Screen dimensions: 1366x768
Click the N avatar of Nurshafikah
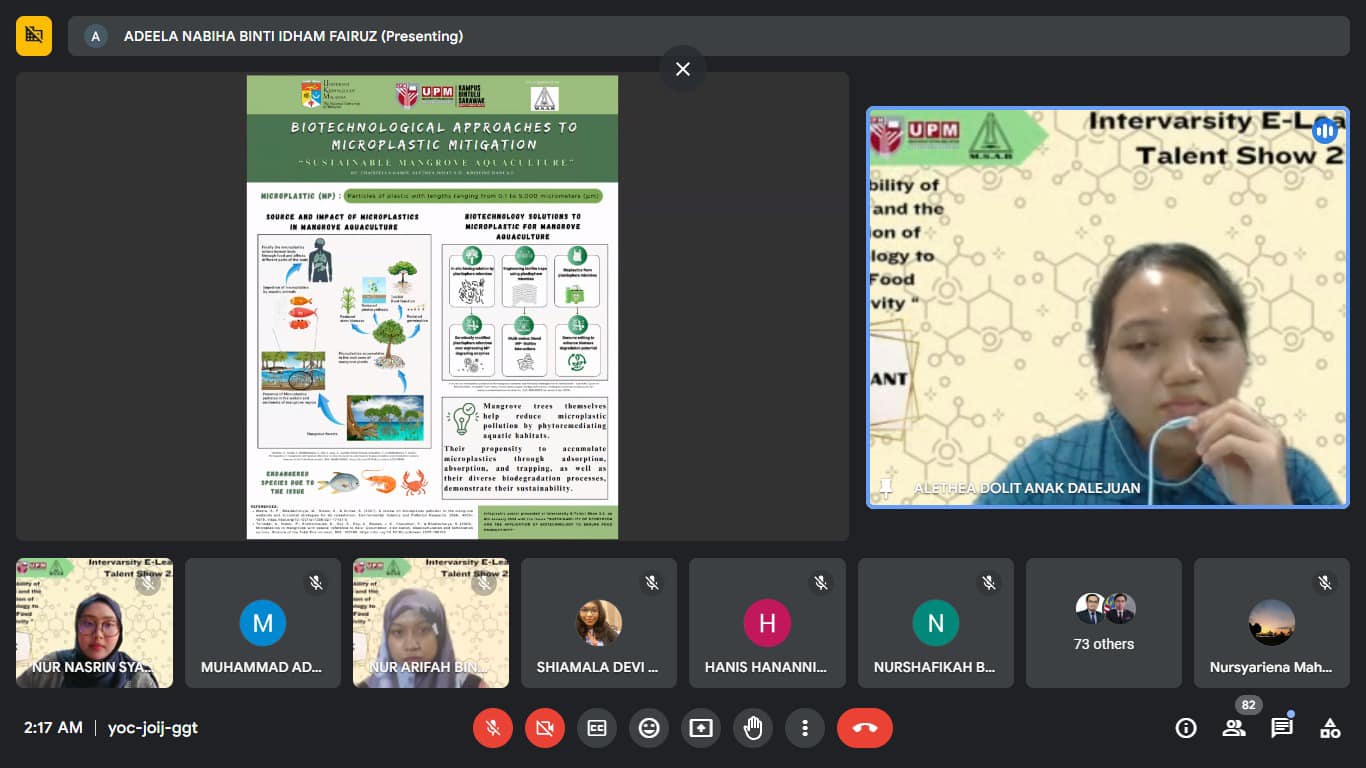(936, 623)
